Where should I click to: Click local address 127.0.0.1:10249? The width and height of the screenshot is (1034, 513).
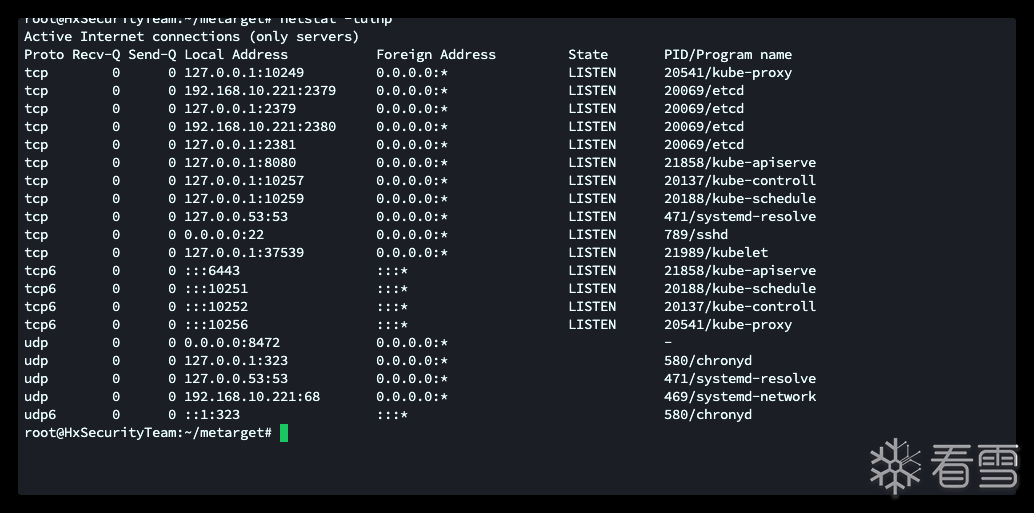tap(244, 72)
